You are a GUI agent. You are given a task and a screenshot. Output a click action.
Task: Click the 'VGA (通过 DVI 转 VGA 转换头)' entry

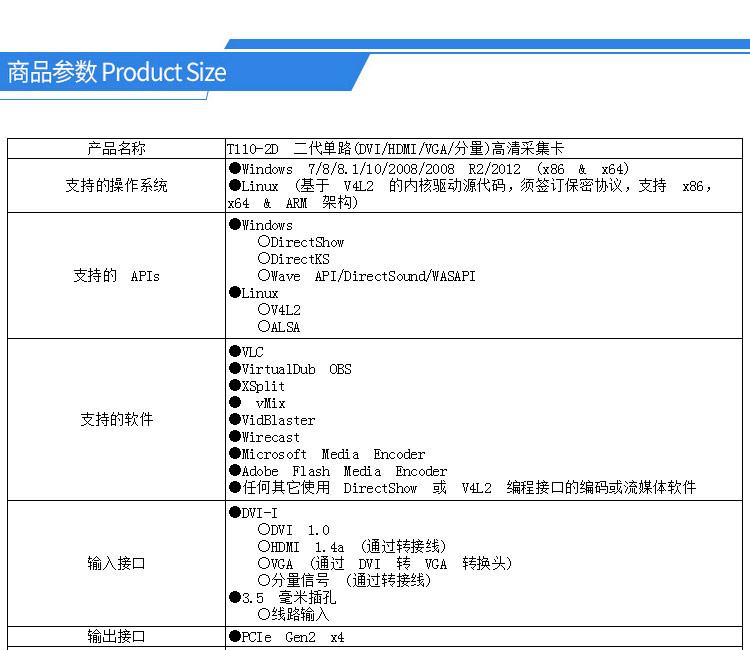click(385, 563)
